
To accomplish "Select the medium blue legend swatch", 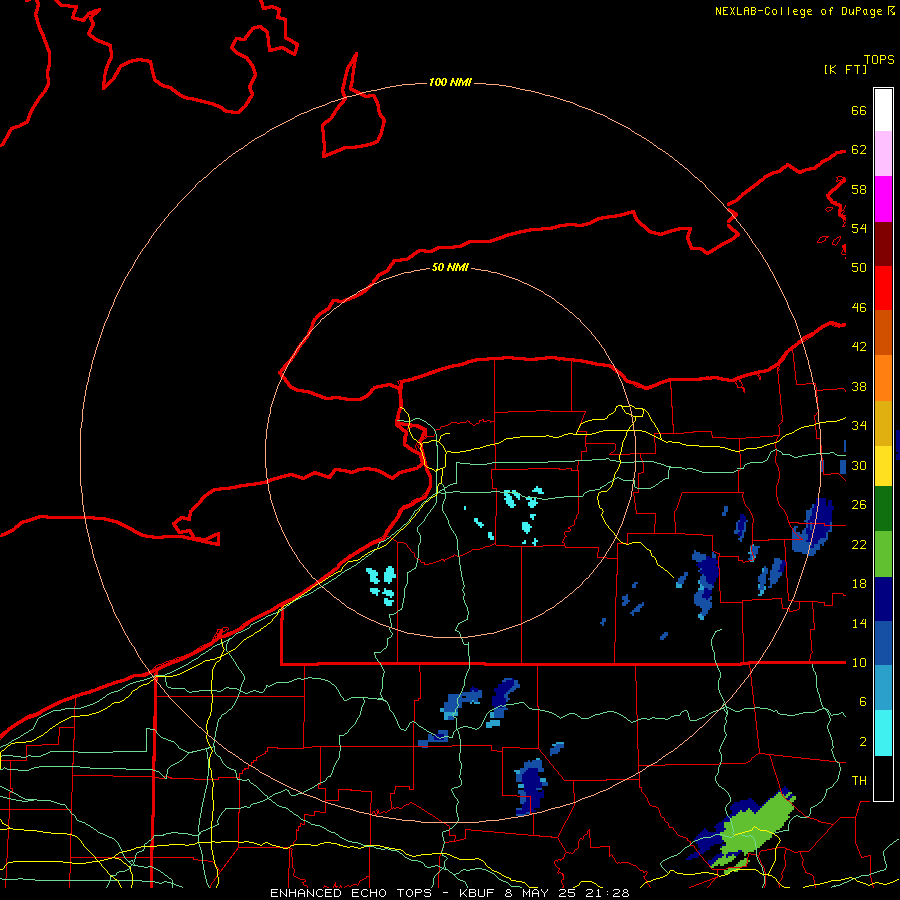I will point(883,643).
